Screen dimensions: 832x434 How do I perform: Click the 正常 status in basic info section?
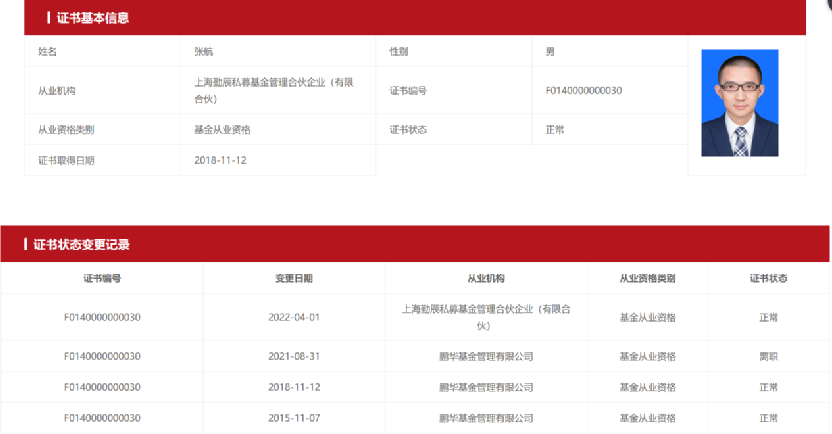coord(555,130)
